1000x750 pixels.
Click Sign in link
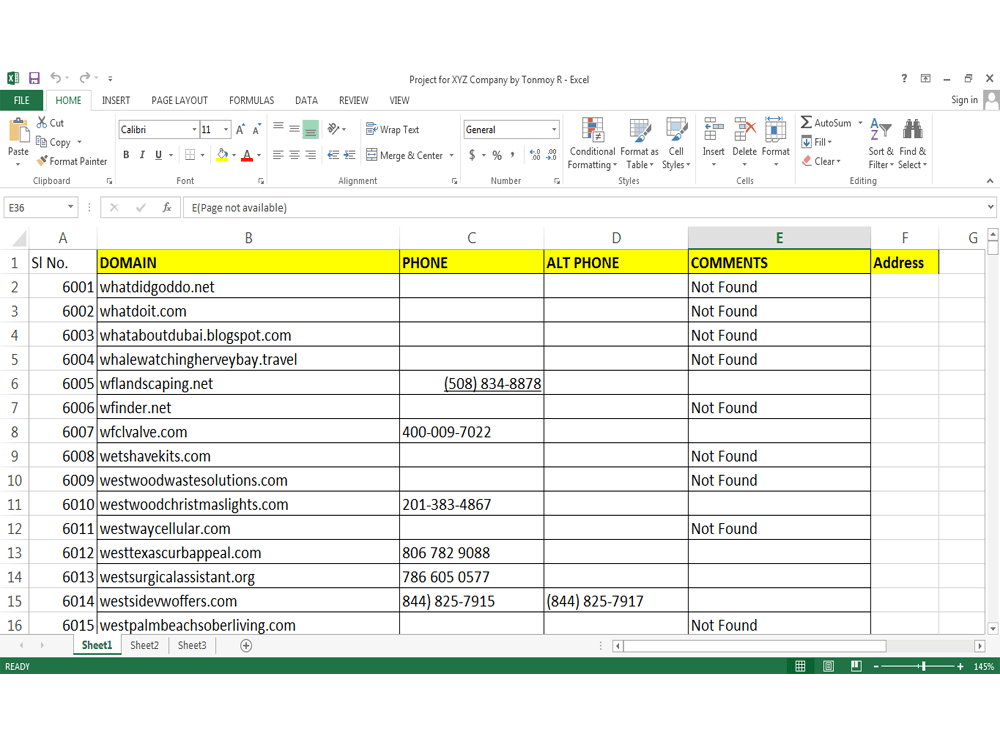click(964, 99)
